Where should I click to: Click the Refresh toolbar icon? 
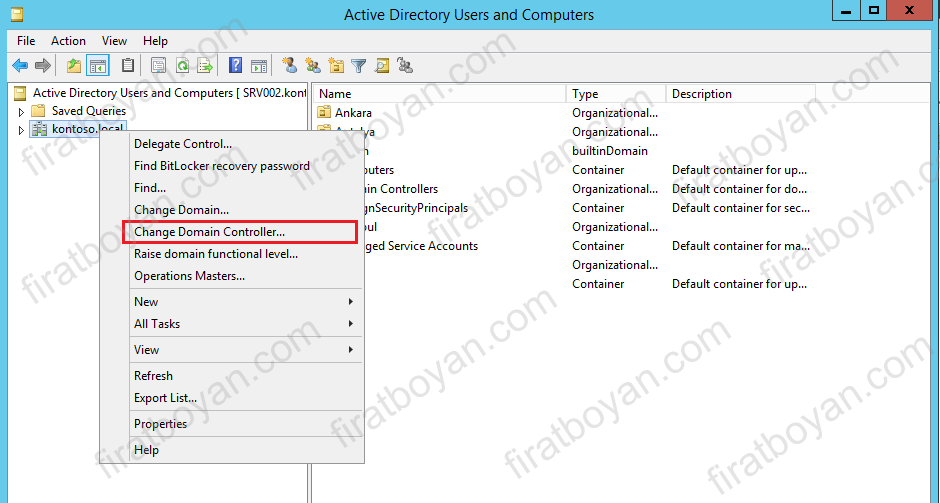182,65
